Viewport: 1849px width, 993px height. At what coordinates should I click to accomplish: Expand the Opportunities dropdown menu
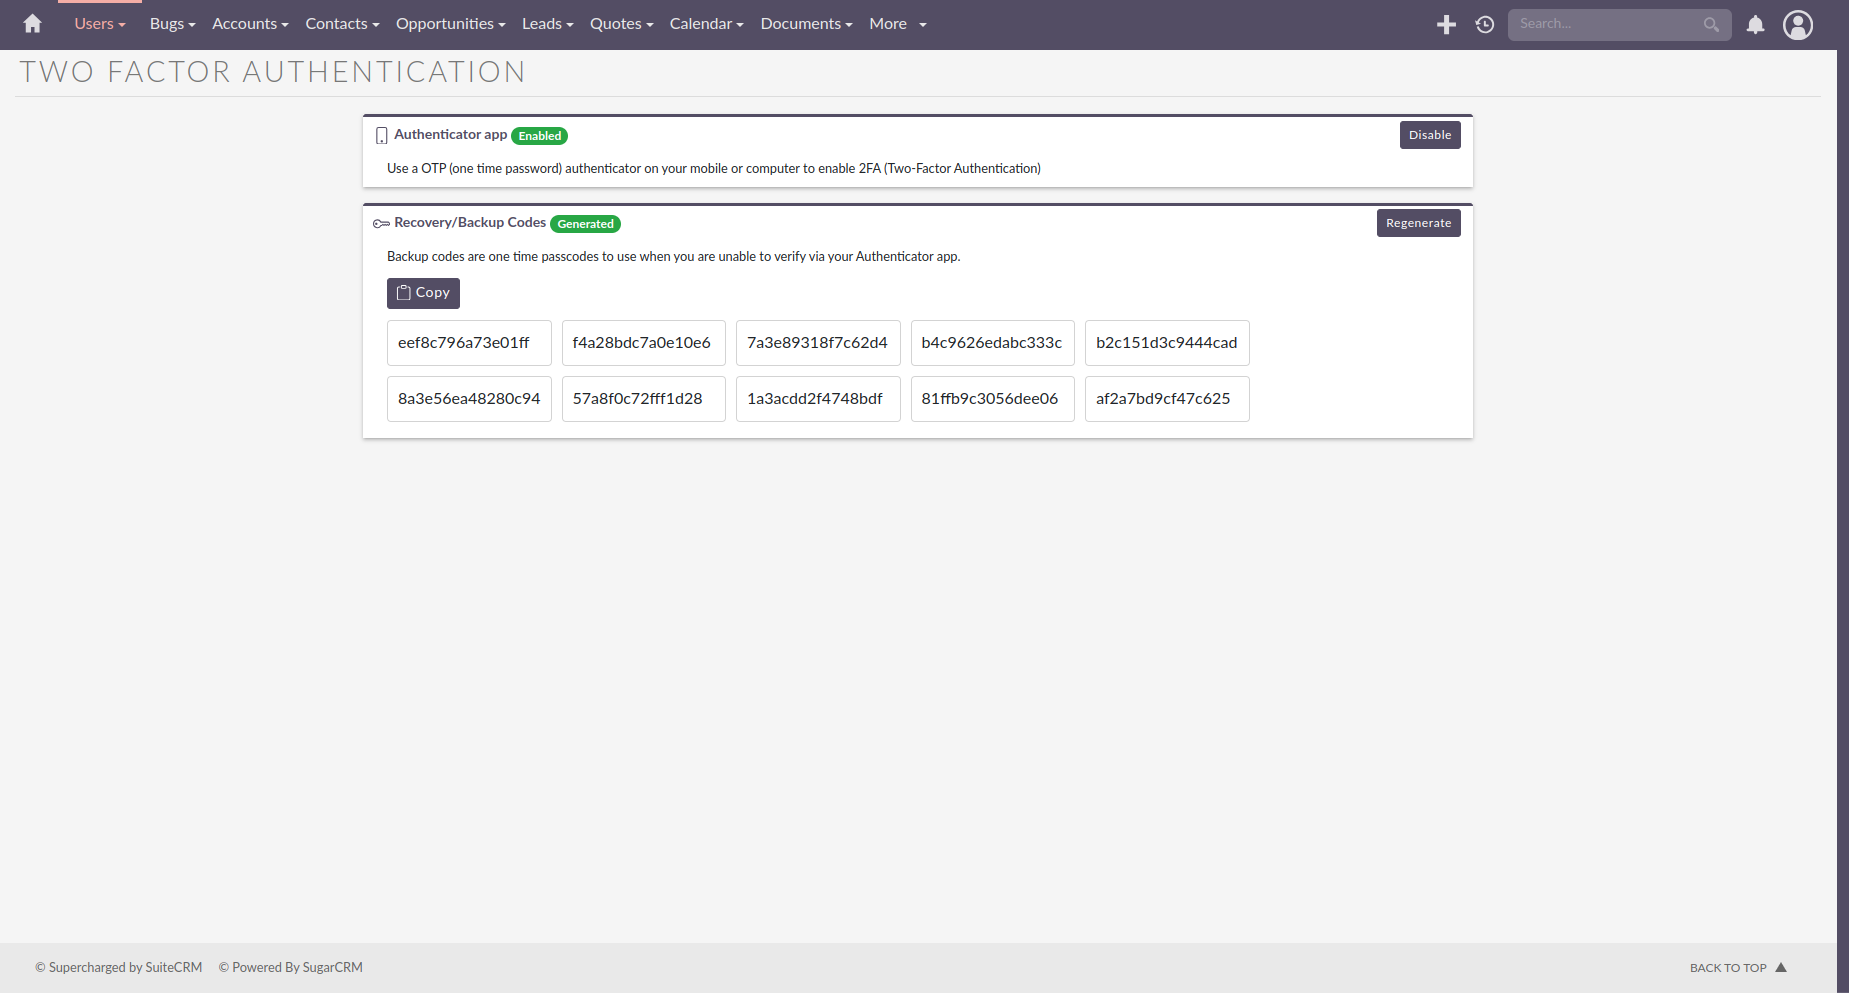click(x=450, y=24)
